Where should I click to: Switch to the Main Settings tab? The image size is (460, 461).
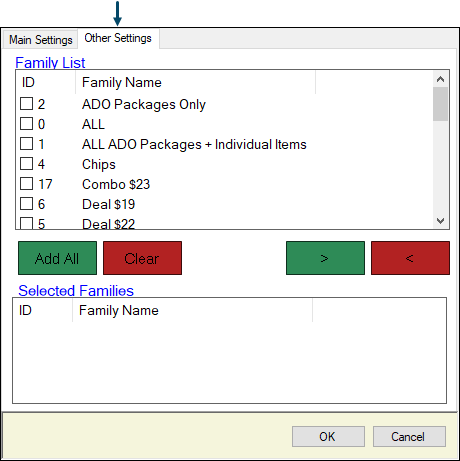(40, 40)
